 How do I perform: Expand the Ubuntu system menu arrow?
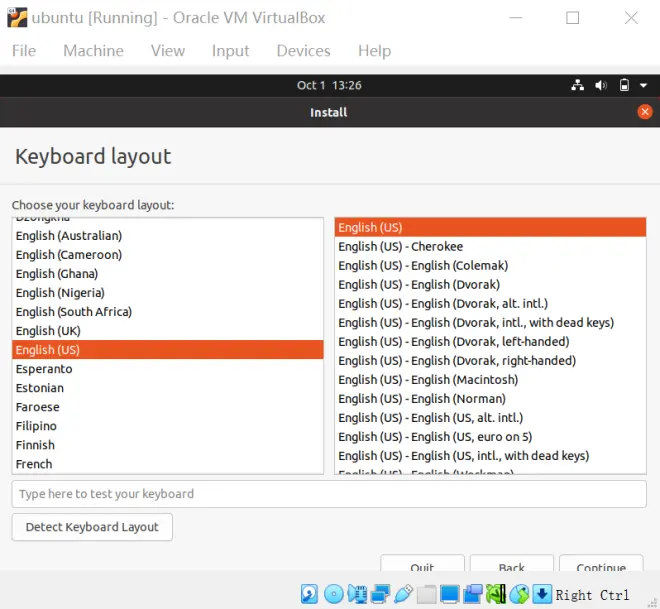point(643,85)
